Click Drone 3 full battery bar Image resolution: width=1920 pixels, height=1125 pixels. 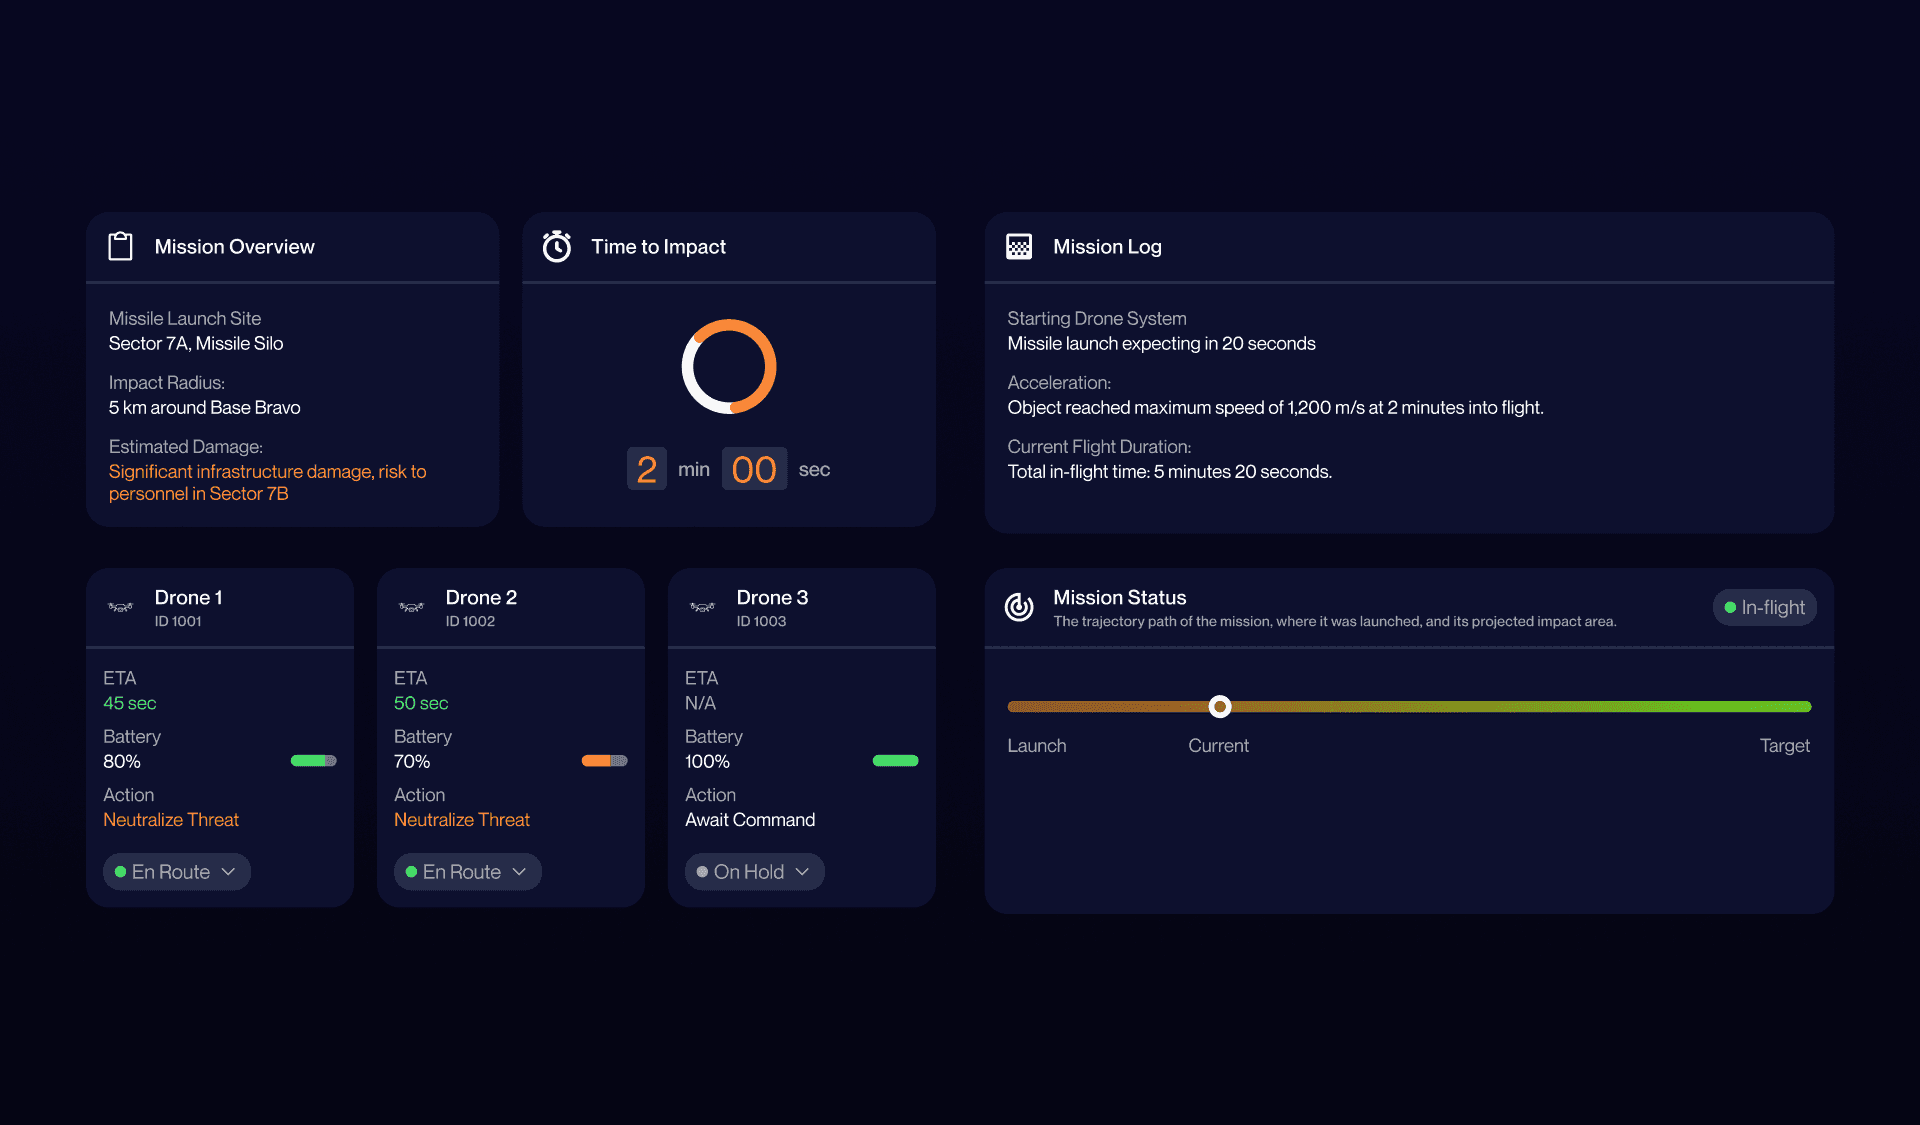tap(895, 761)
